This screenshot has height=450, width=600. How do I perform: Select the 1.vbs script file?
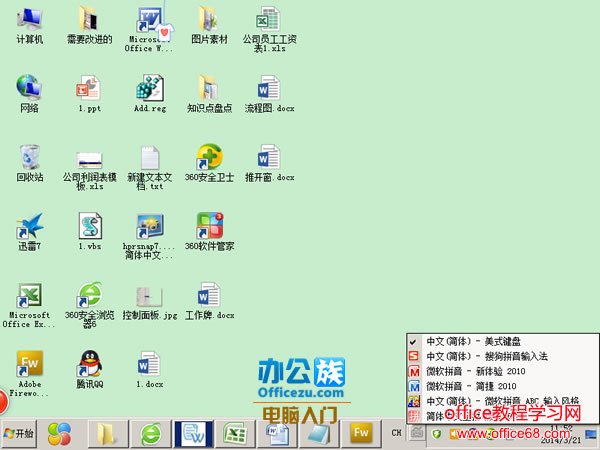(90, 232)
